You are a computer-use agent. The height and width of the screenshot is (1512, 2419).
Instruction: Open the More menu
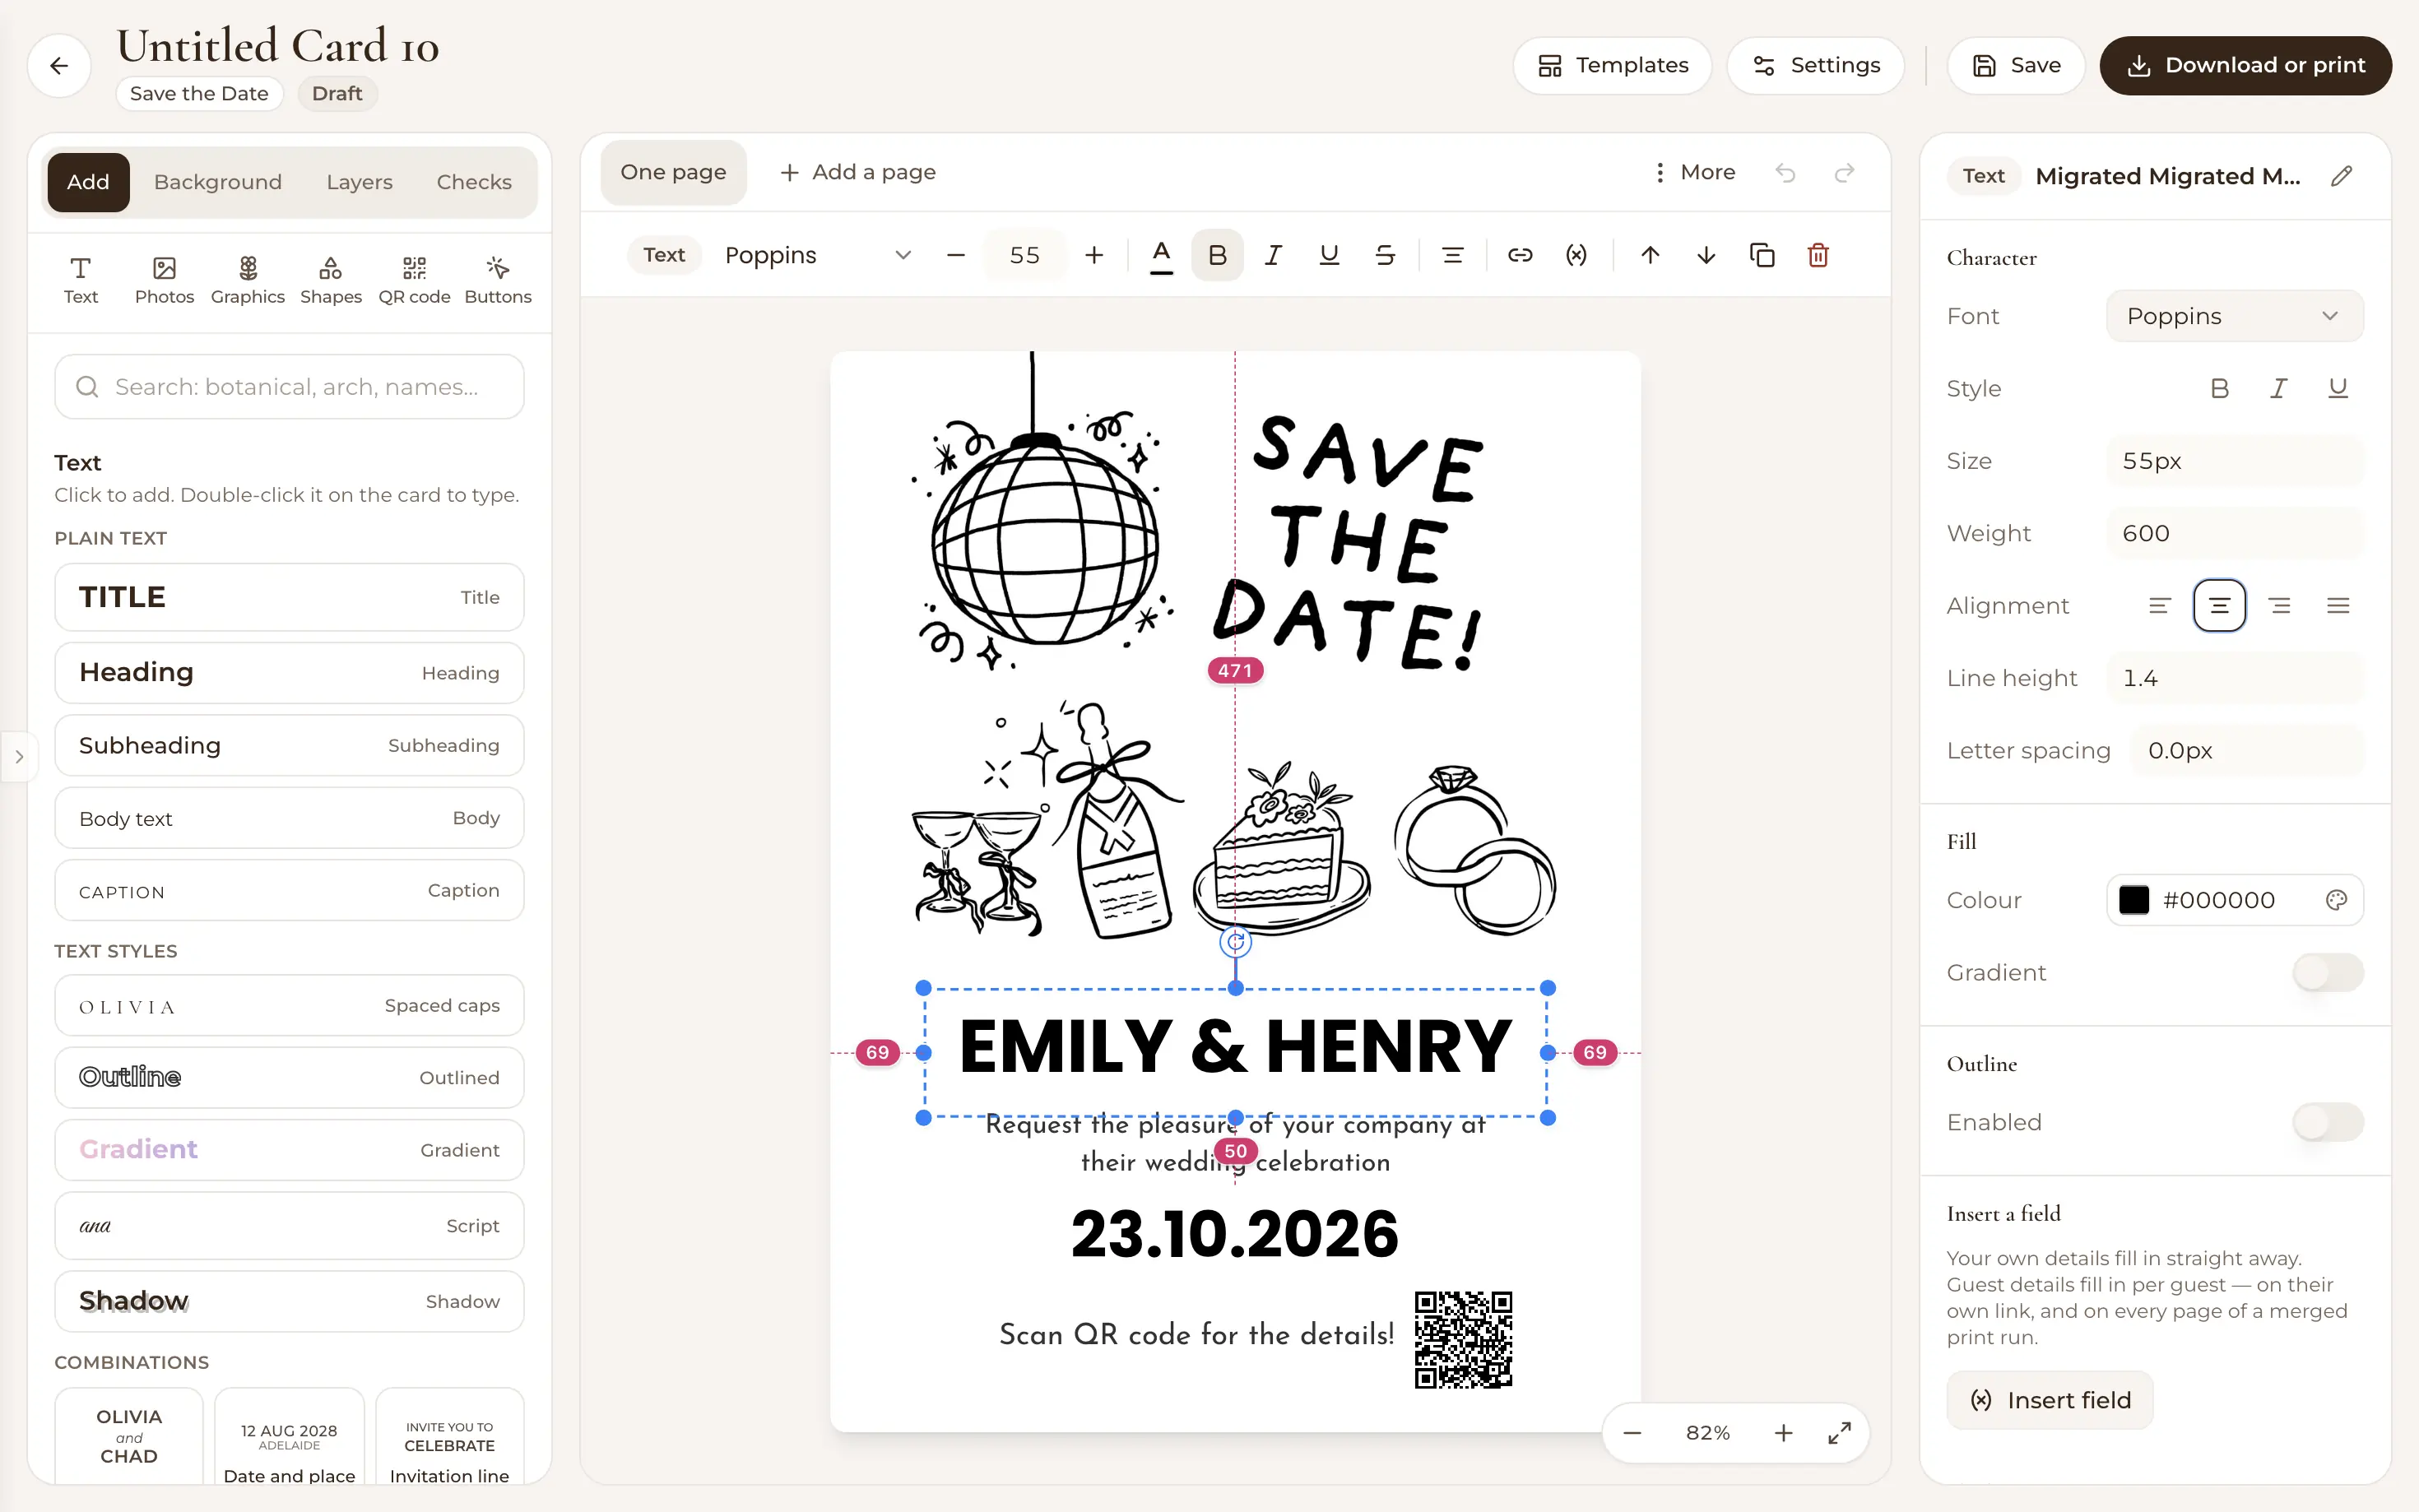(x=1694, y=173)
